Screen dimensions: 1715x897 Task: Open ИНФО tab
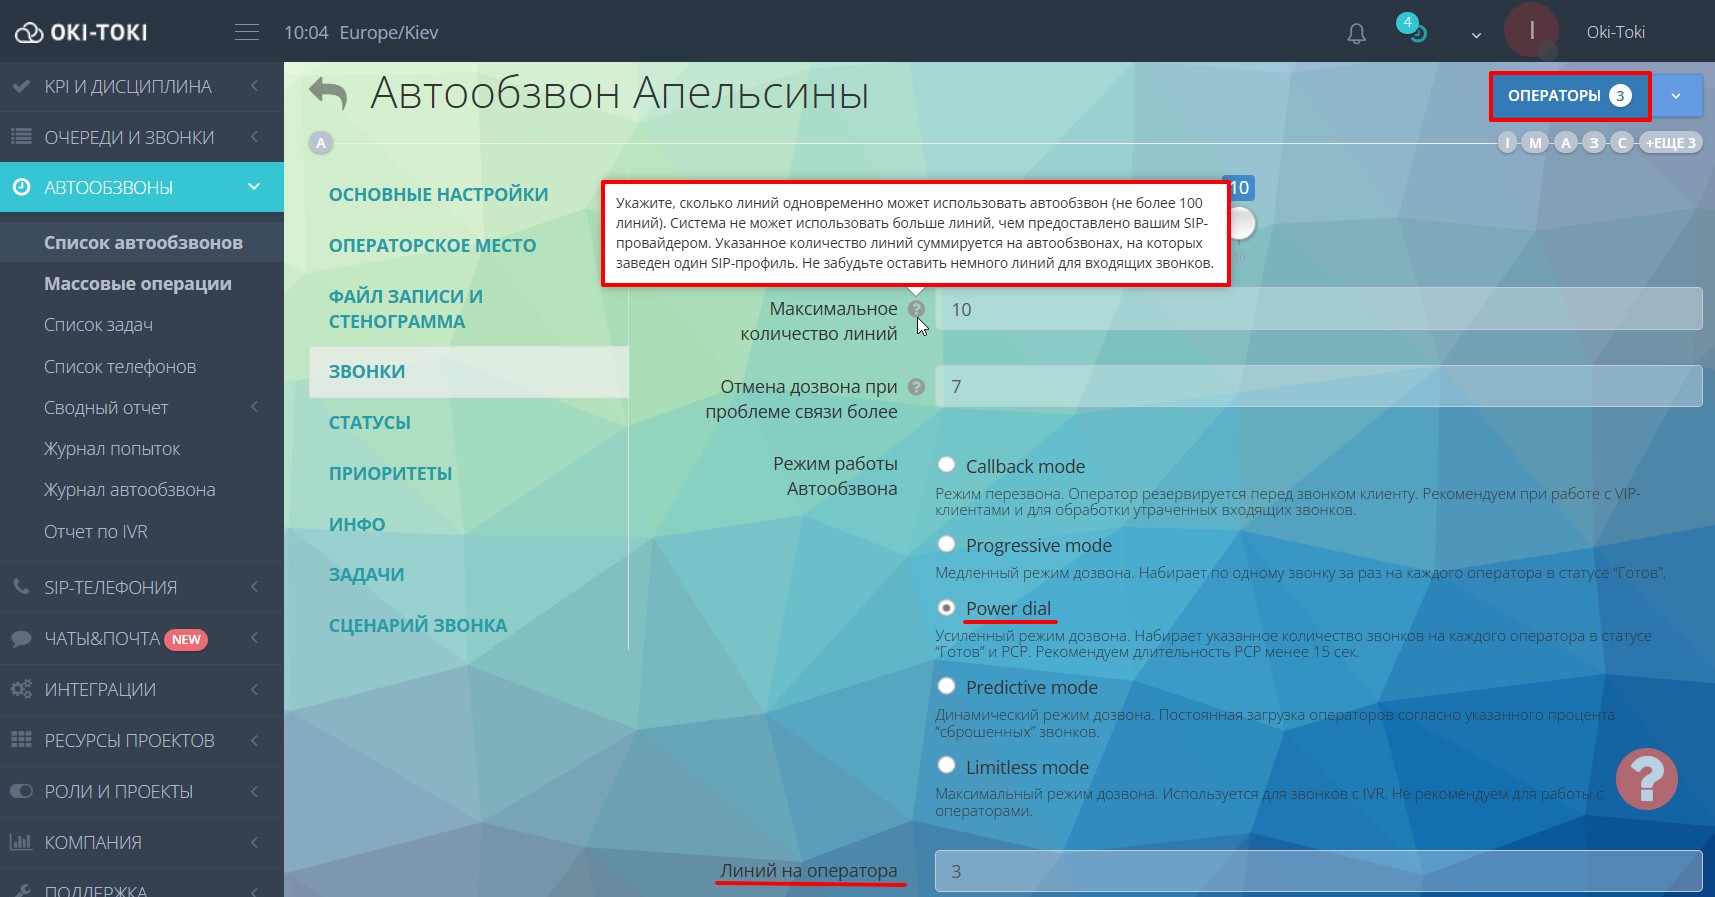[x=357, y=524]
